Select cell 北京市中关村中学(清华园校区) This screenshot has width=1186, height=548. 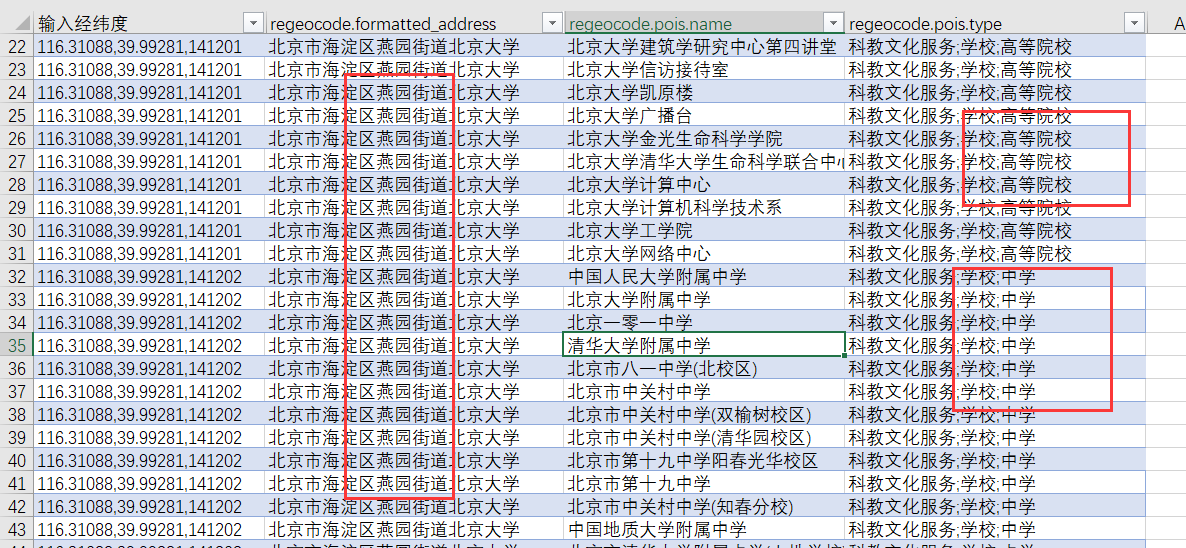[x=705, y=437]
